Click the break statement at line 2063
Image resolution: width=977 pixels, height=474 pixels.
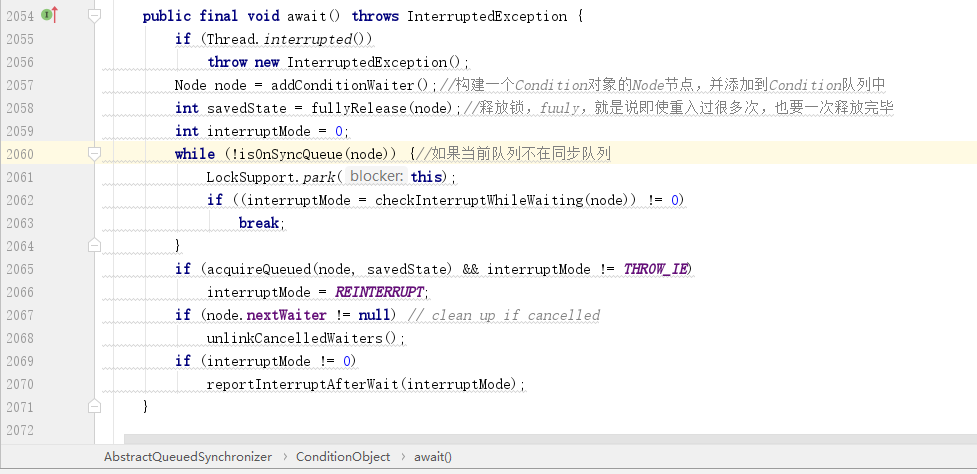(260, 223)
